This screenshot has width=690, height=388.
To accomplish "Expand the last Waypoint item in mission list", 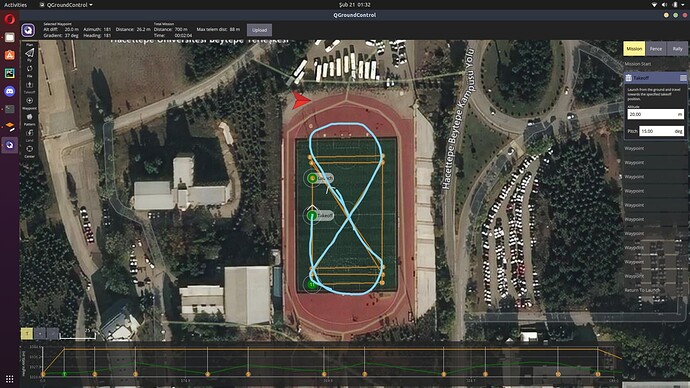I will 655,276.
